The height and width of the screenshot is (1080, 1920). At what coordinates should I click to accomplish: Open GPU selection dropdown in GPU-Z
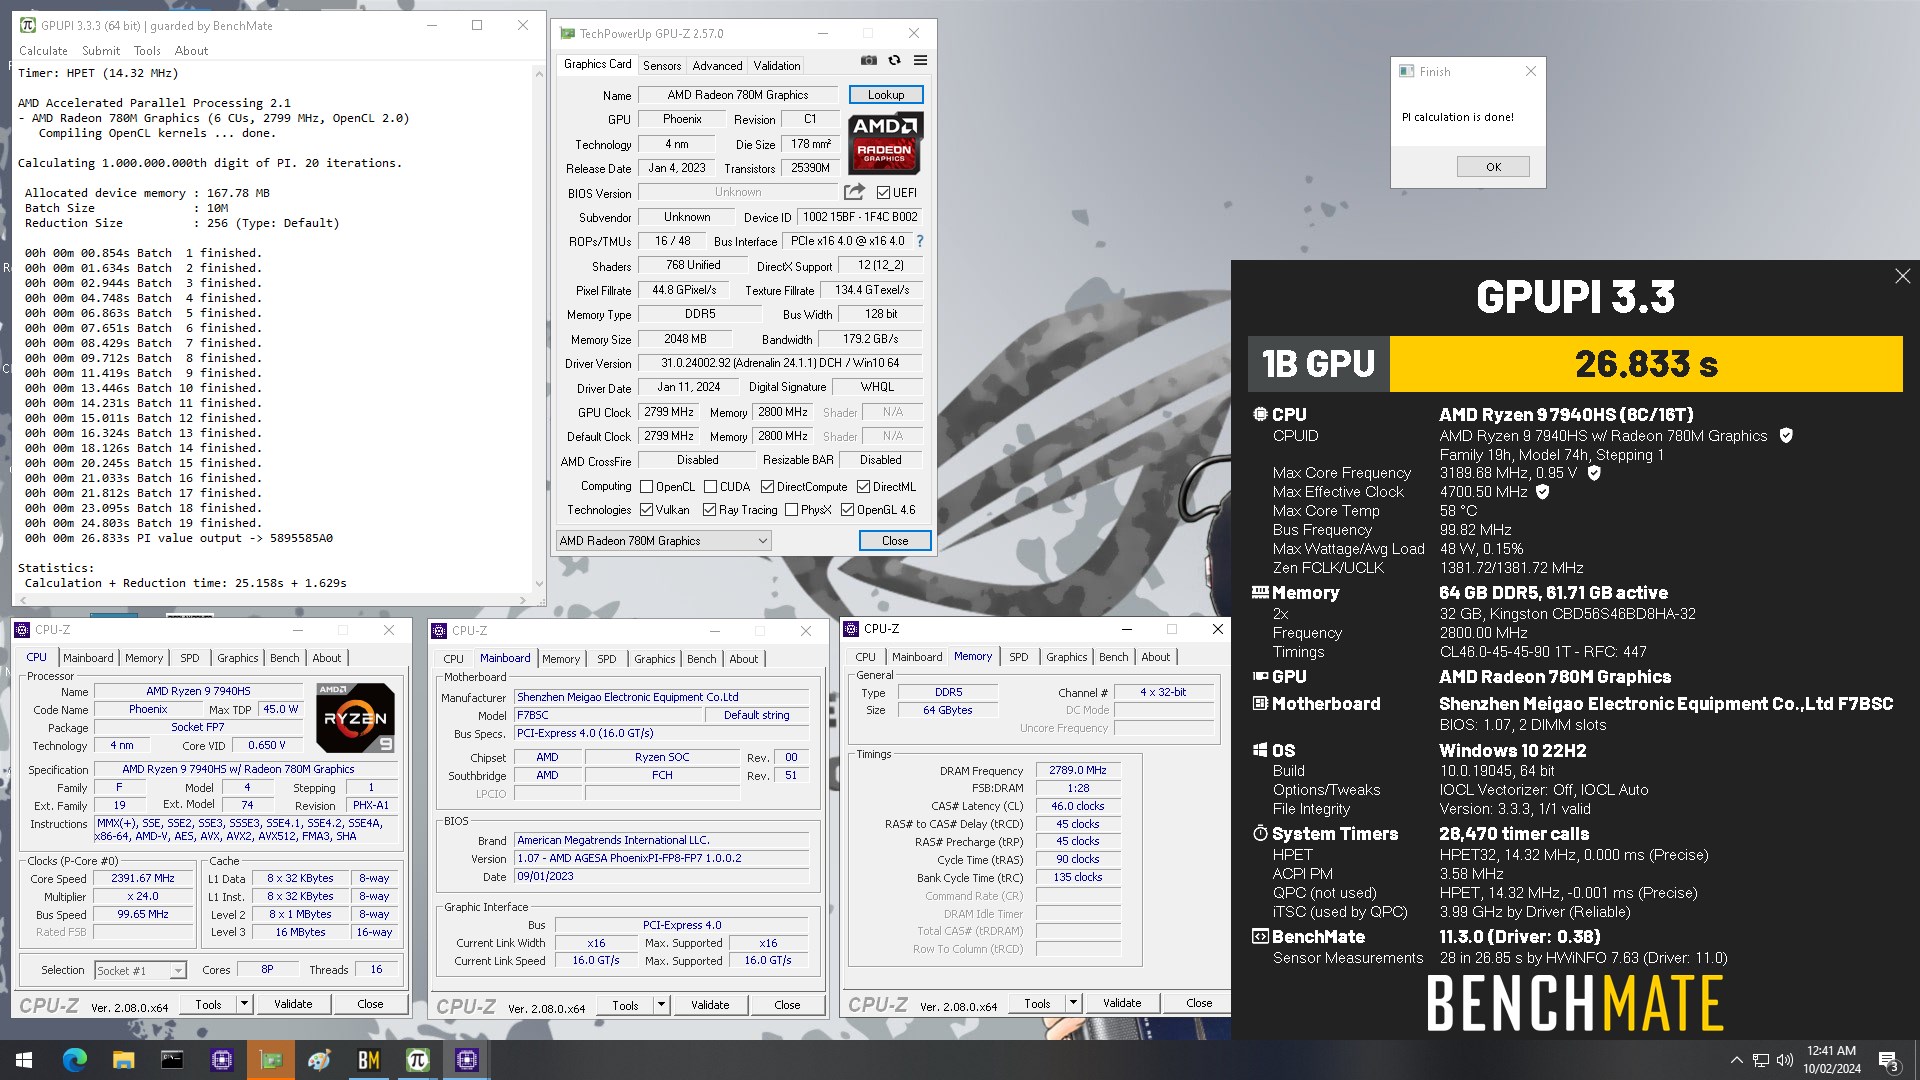(x=663, y=541)
